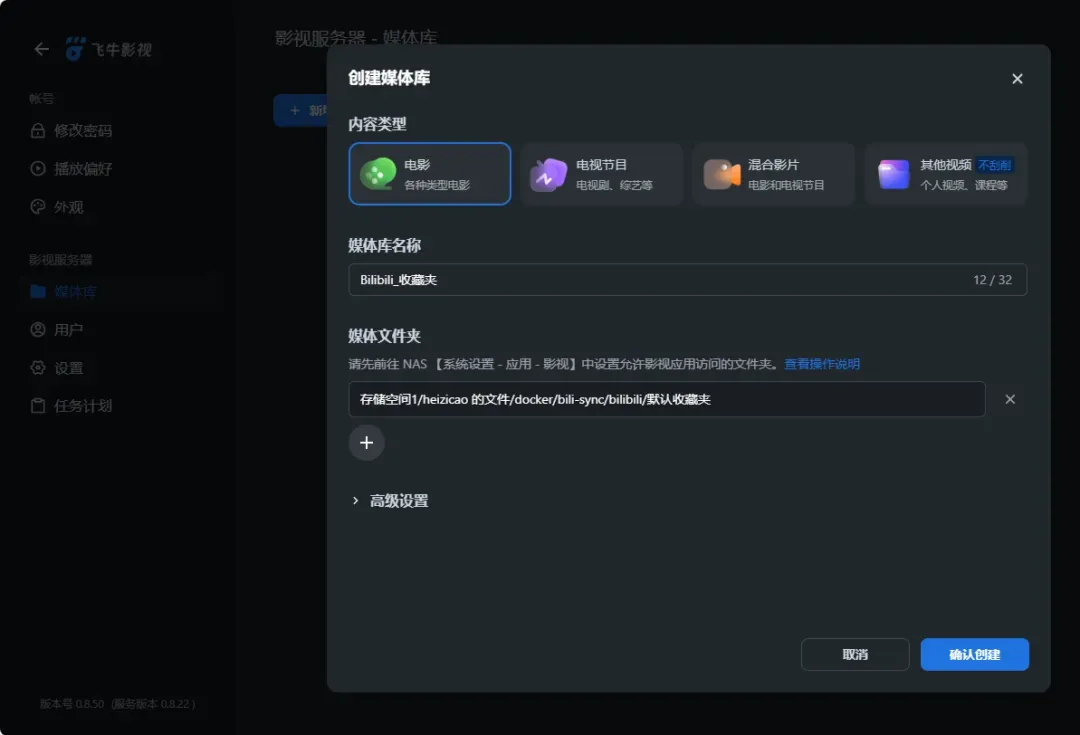Select the 其他视频 content type card
The width and height of the screenshot is (1080, 735).
coord(946,174)
